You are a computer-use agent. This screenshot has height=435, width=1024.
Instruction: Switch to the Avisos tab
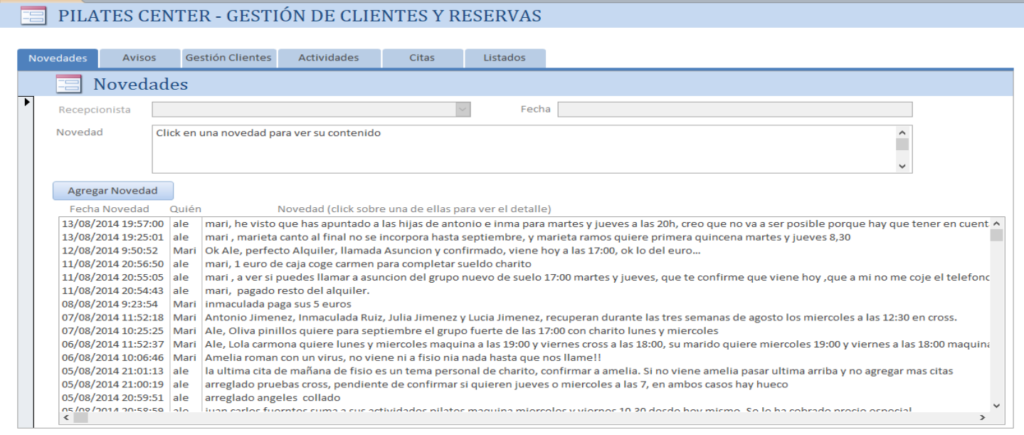click(x=139, y=58)
